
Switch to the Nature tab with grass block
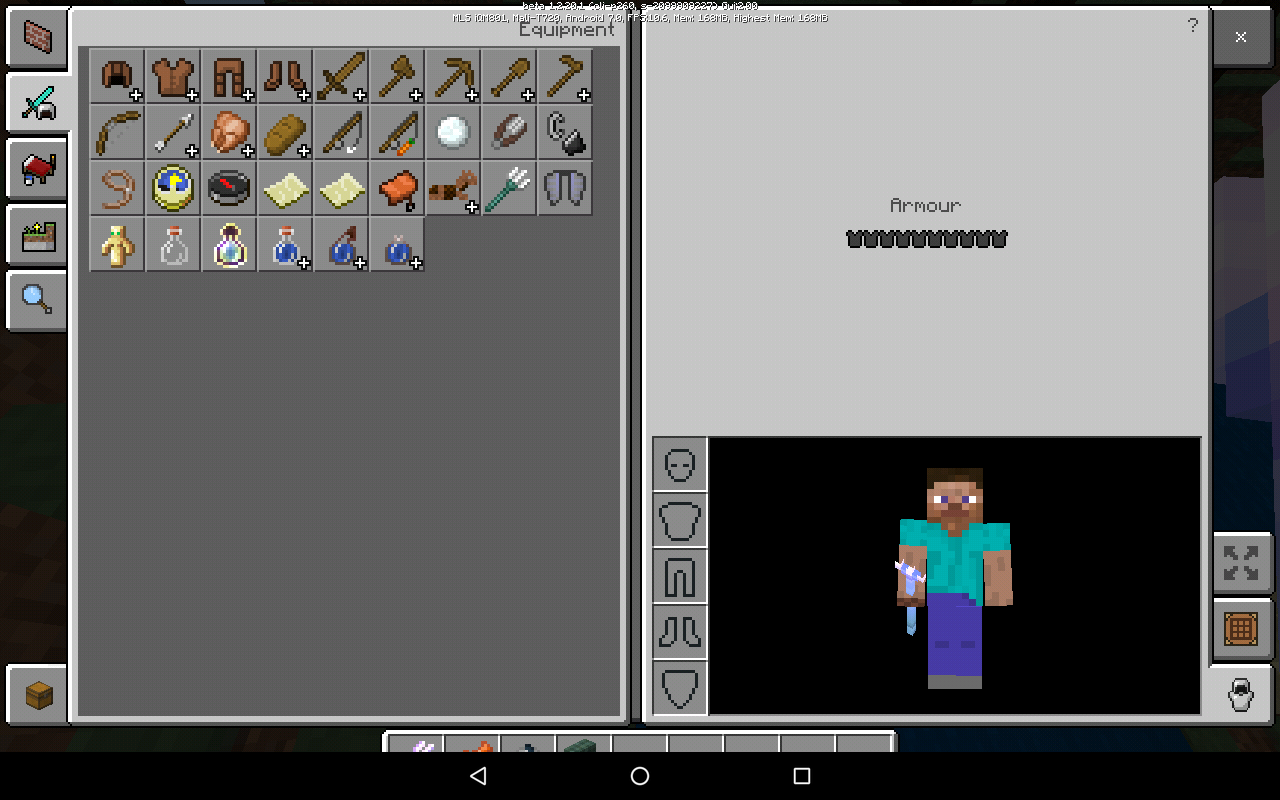(38, 235)
